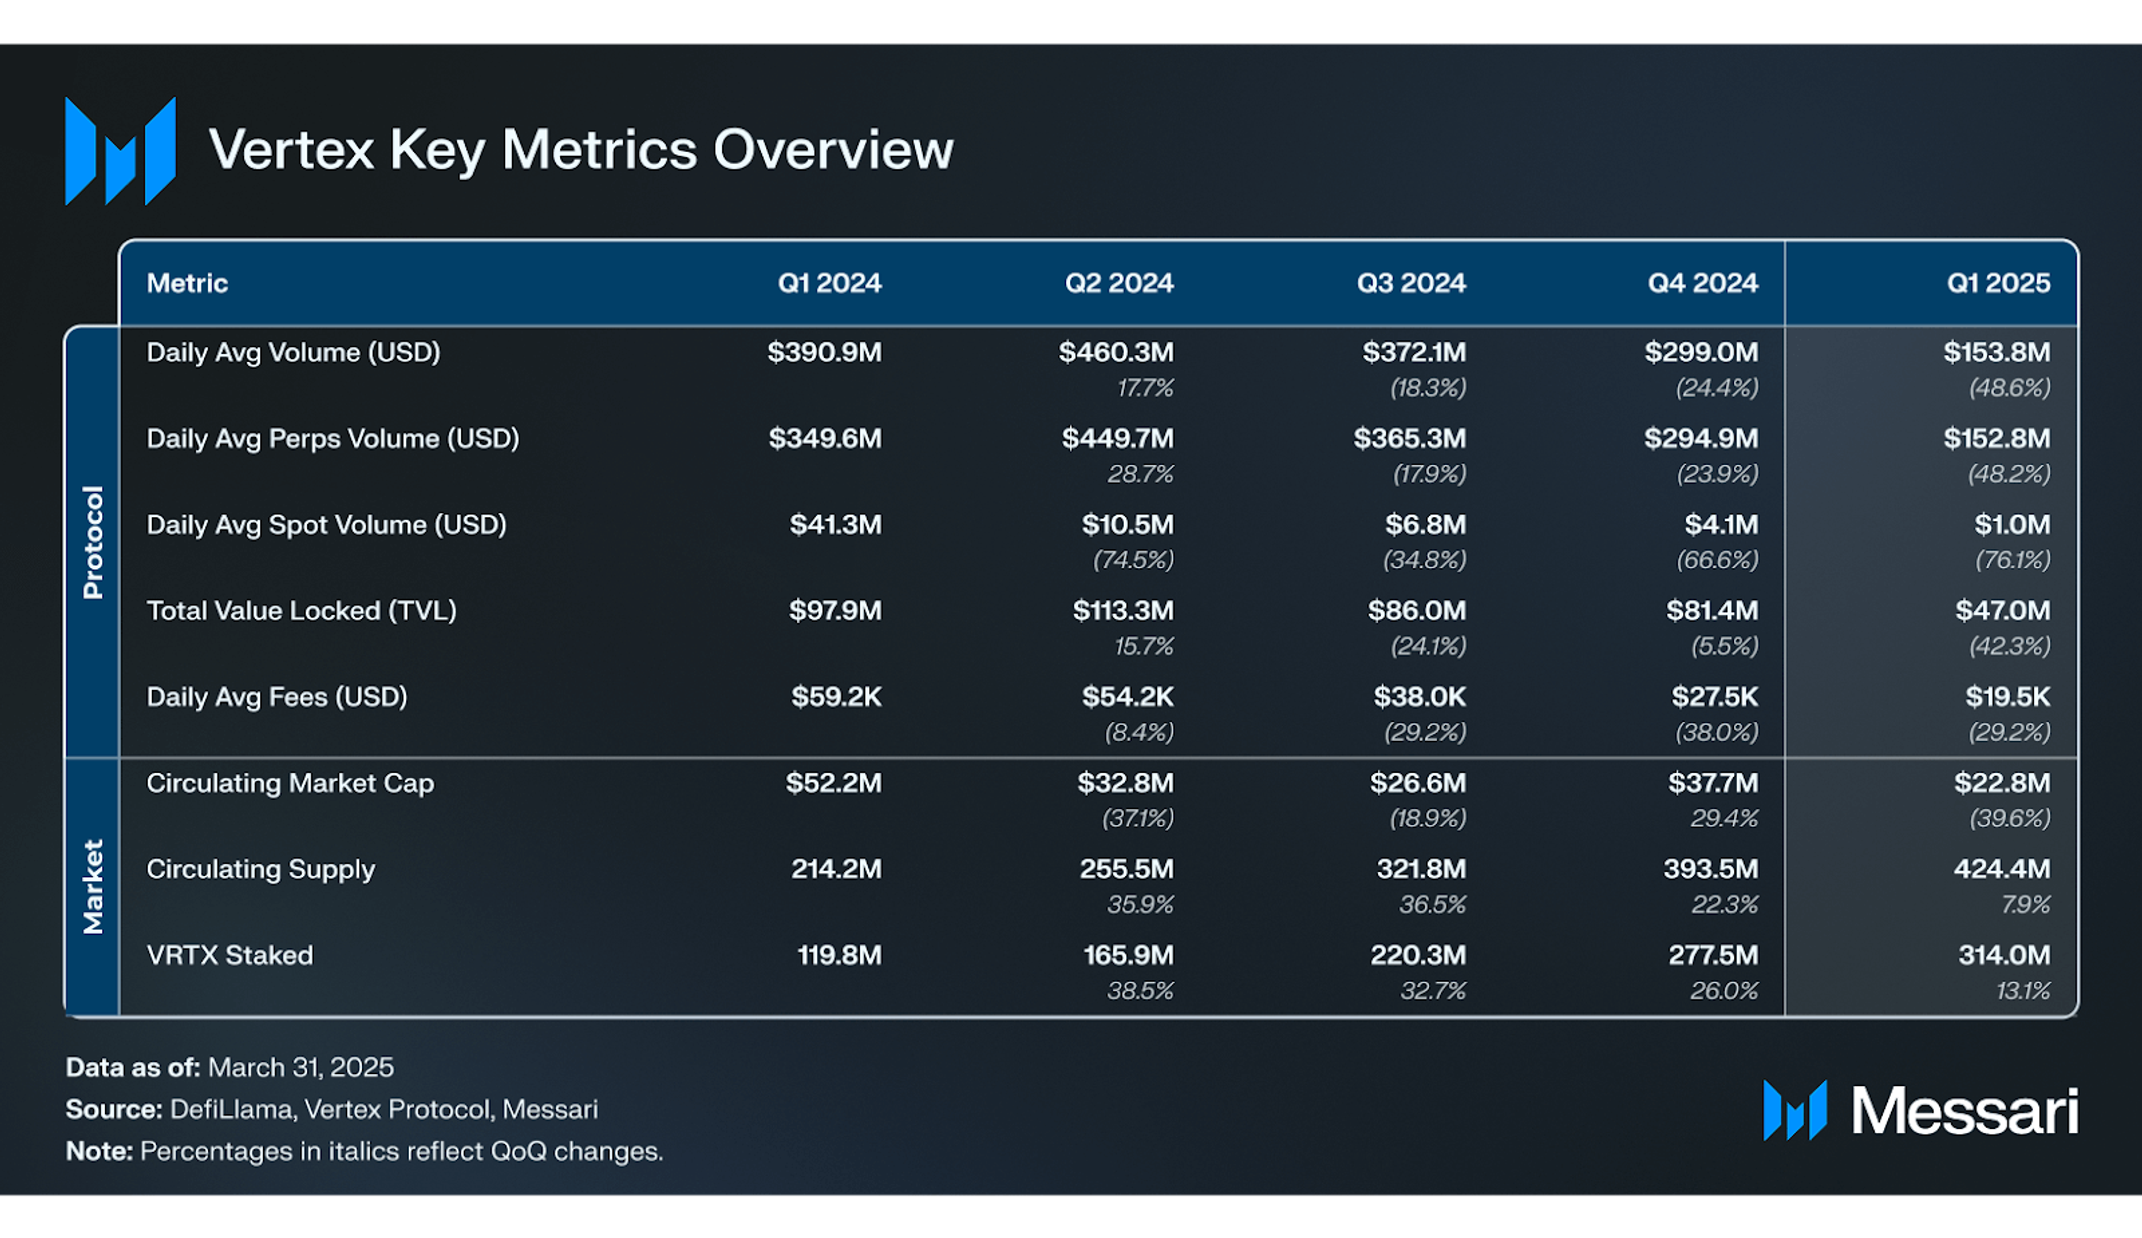The image size is (2142, 1238).
Task: Select the $41.3M spot volume cell
Action: point(836,524)
